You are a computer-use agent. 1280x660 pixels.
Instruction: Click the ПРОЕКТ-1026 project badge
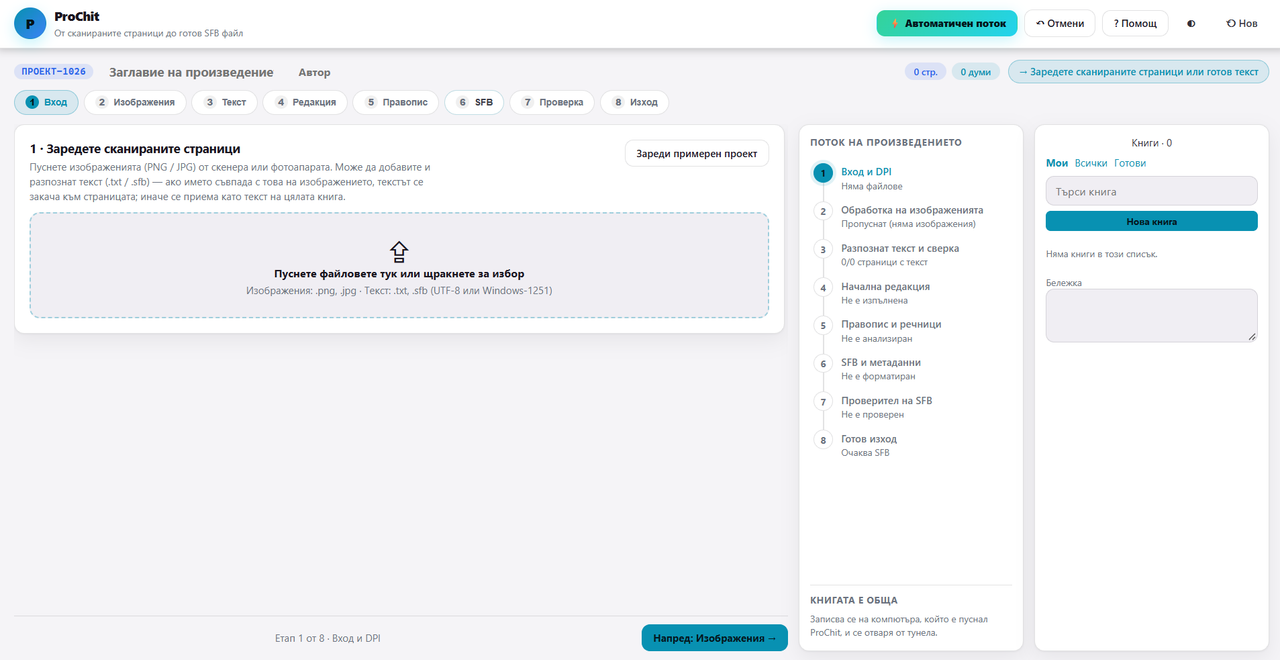click(x=54, y=72)
